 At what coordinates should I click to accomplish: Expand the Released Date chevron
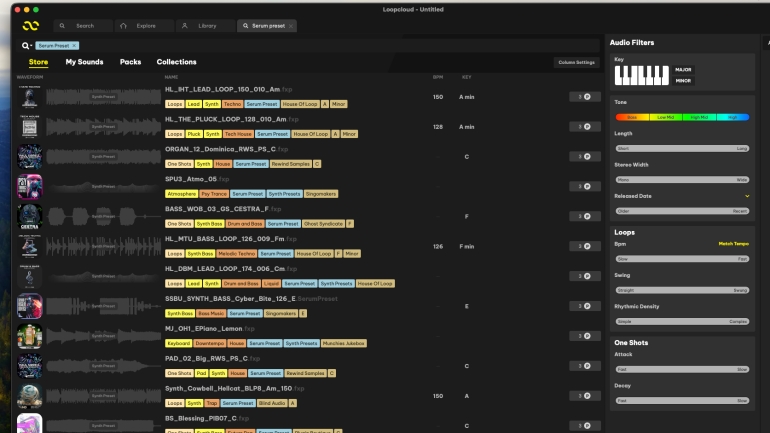(x=747, y=196)
